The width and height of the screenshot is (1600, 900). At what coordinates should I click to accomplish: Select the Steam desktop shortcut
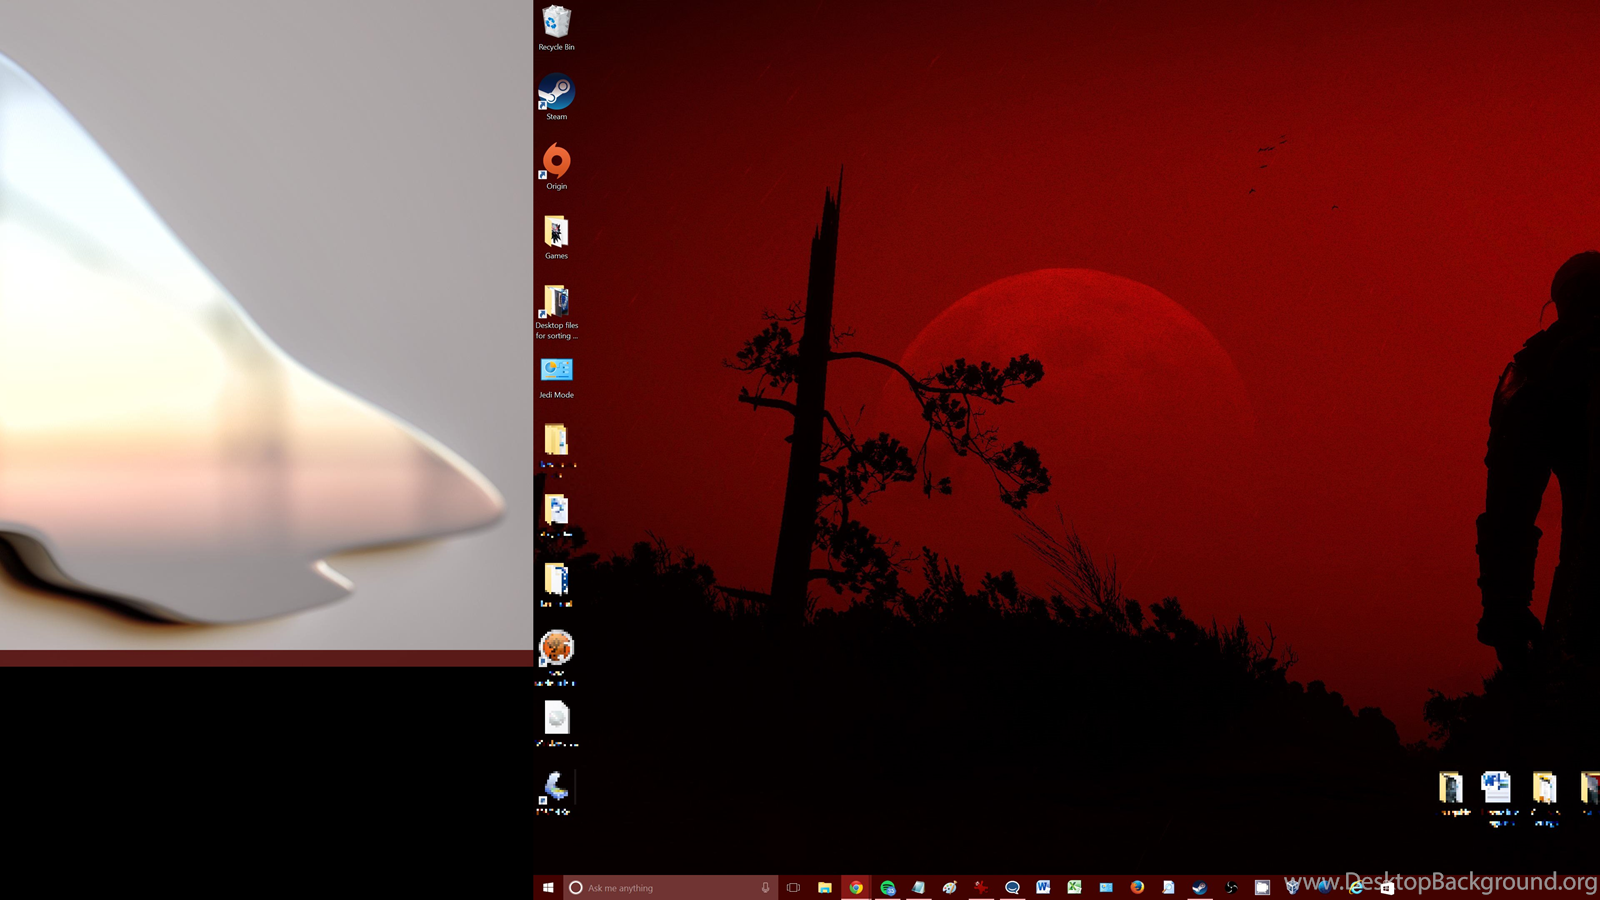(x=556, y=96)
